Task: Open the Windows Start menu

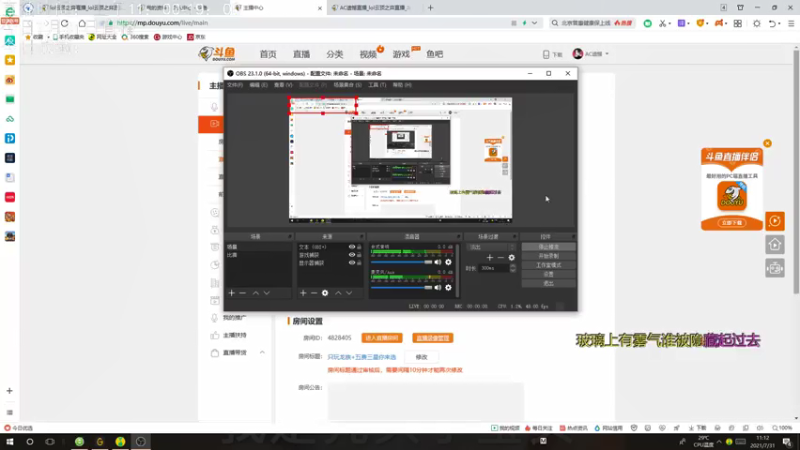Action: (x=10, y=442)
